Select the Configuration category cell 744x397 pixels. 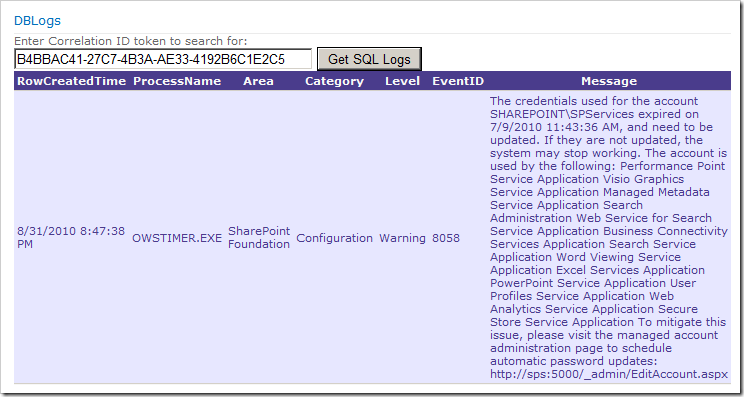pyautogui.click(x=335, y=238)
